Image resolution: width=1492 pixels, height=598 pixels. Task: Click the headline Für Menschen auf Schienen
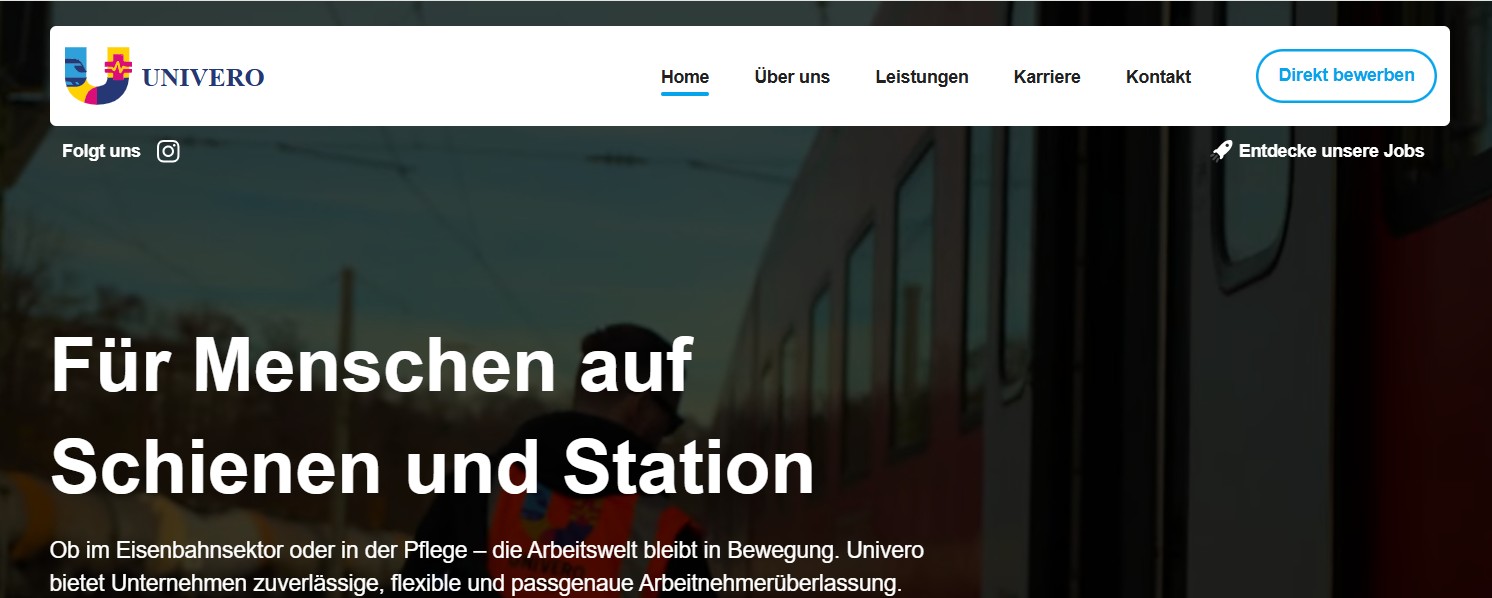430,415
